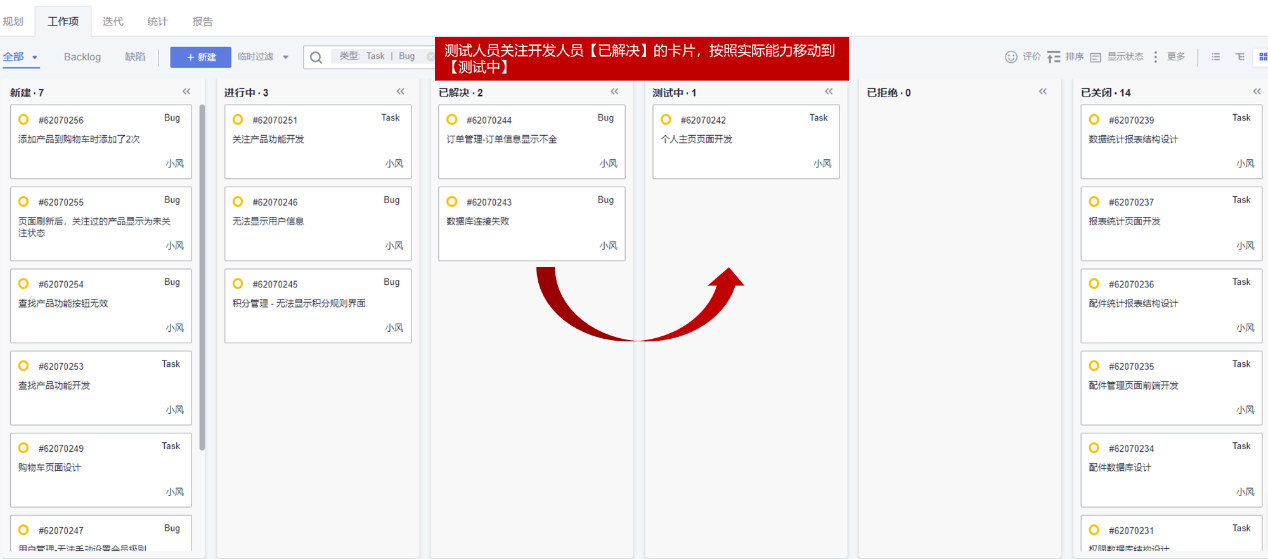Screen dimensions: 1268x559
Task: Click status circle of card #62070247
Action: [23, 529]
